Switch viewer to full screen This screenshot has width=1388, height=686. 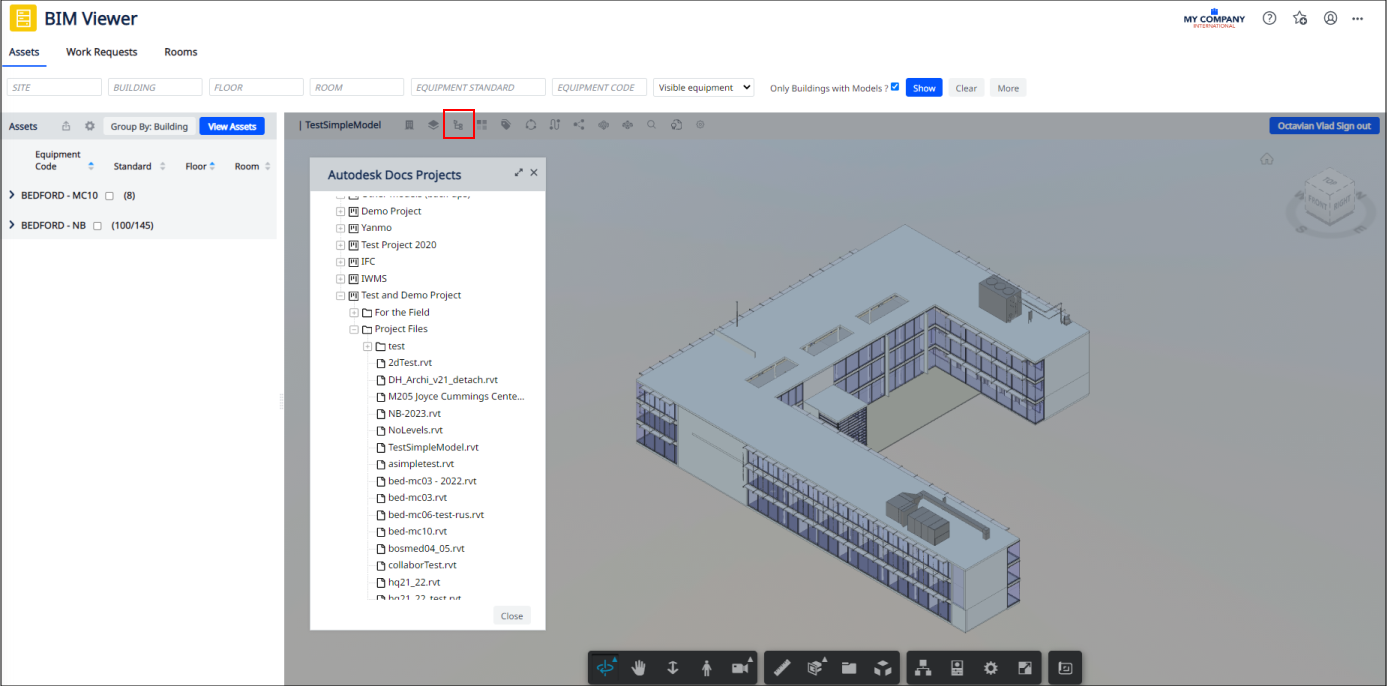[x=1025, y=668]
